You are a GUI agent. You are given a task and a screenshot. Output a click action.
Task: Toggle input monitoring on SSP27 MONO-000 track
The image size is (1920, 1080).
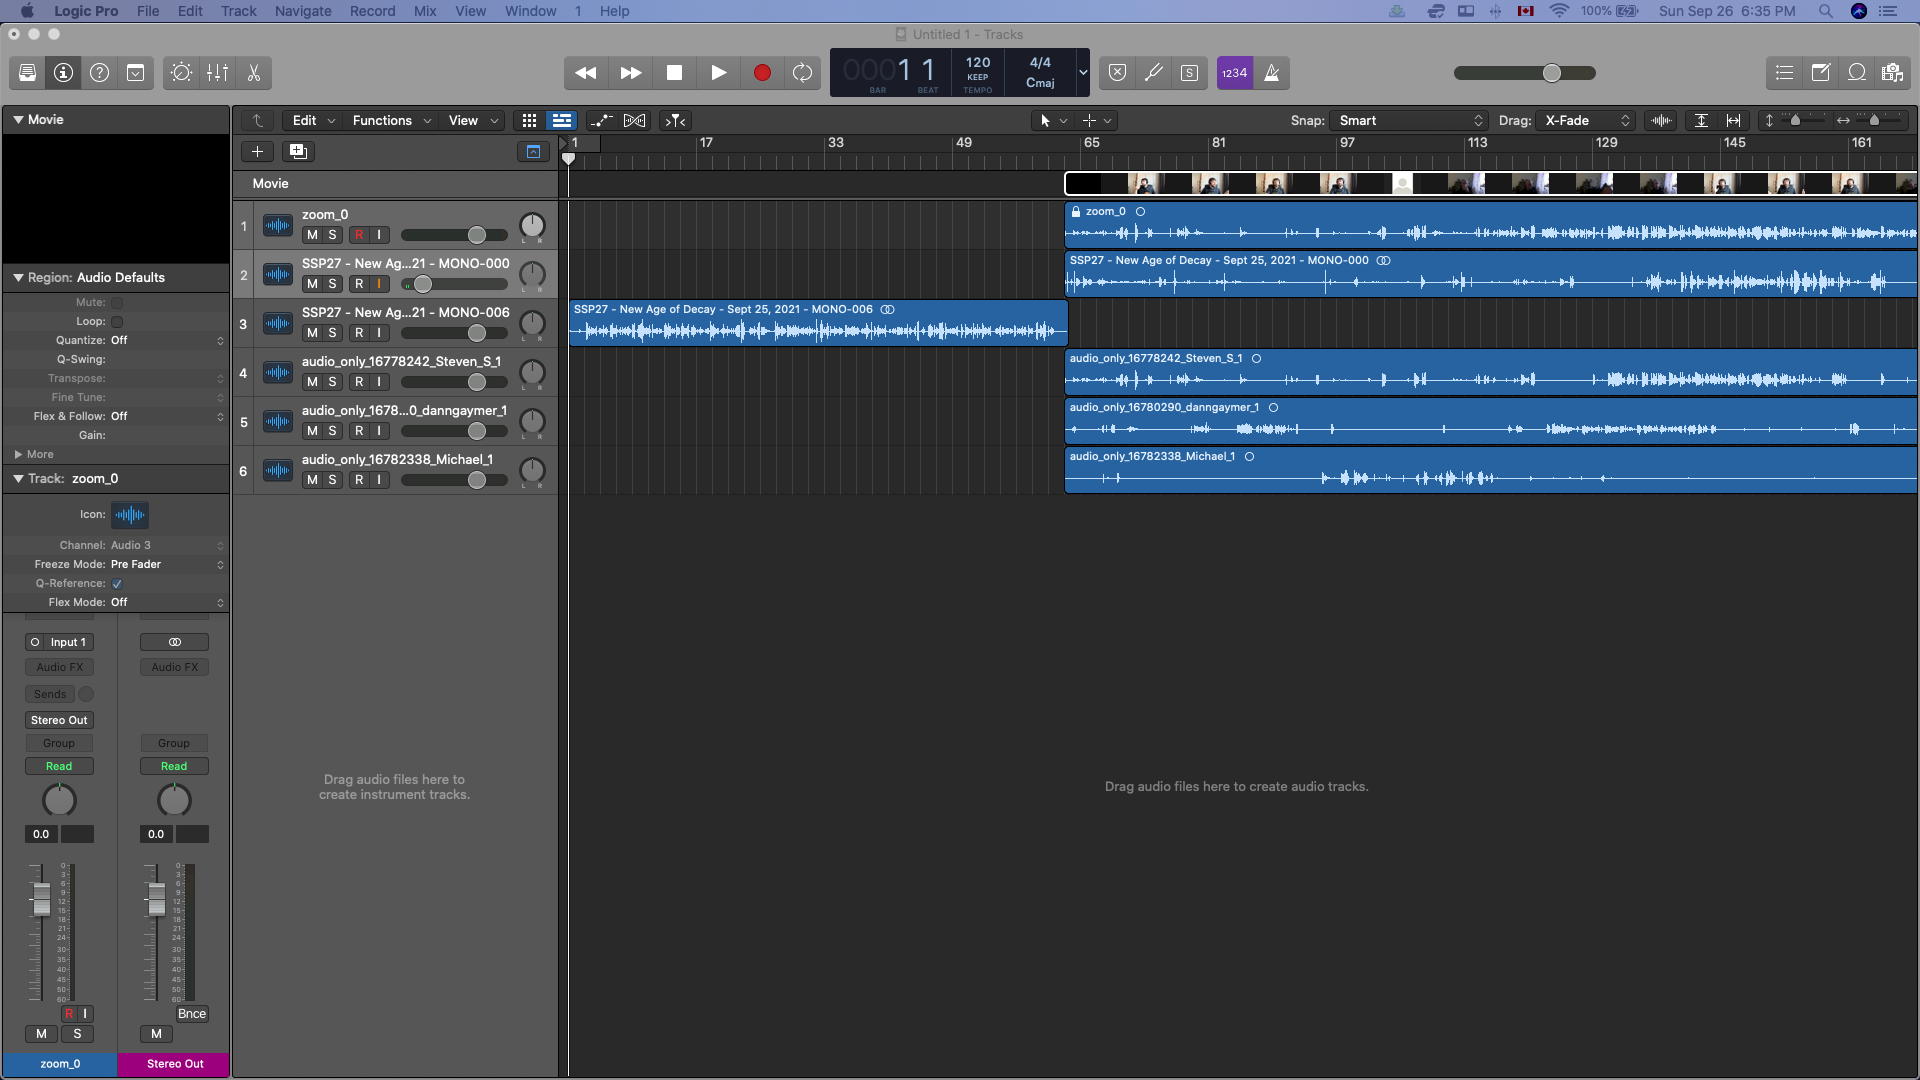click(x=379, y=284)
